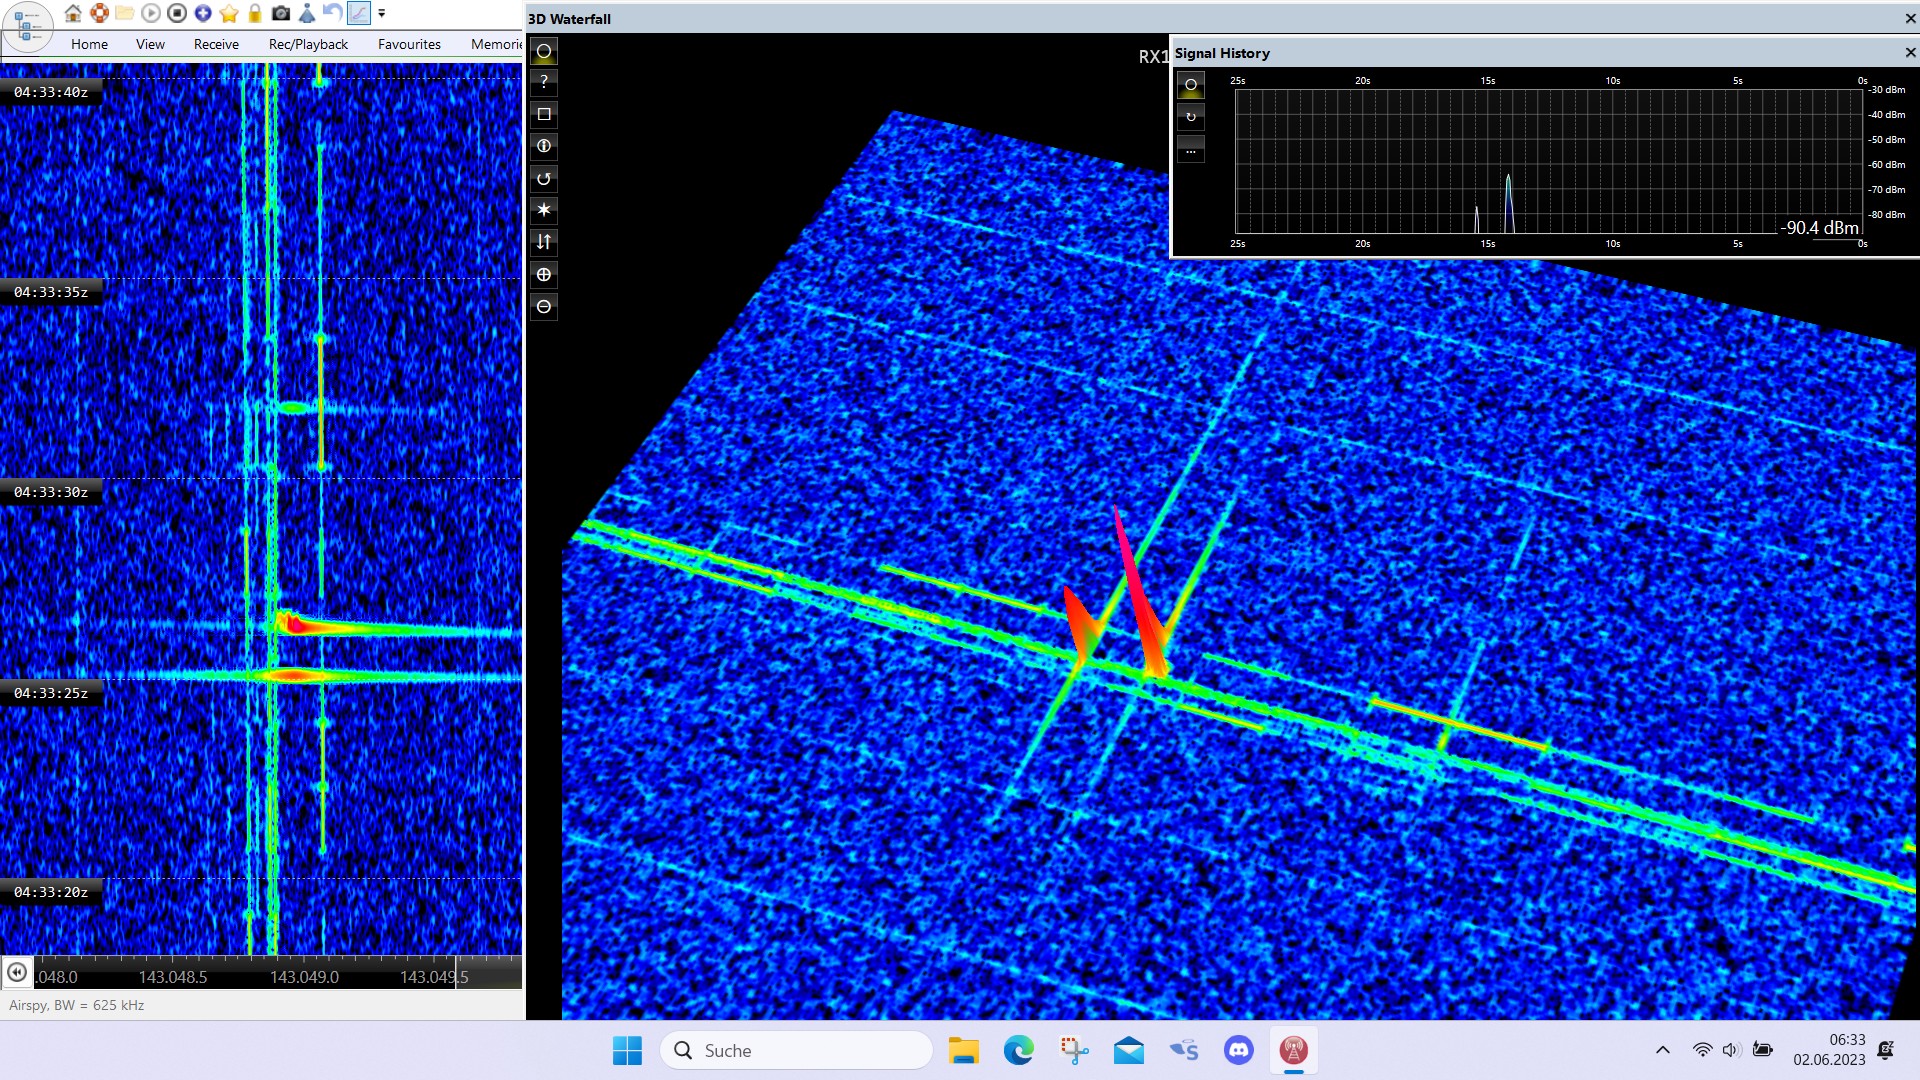The image size is (1920, 1080).
Task: Click the undo arrow icon
Action: (x=332, y=13)
